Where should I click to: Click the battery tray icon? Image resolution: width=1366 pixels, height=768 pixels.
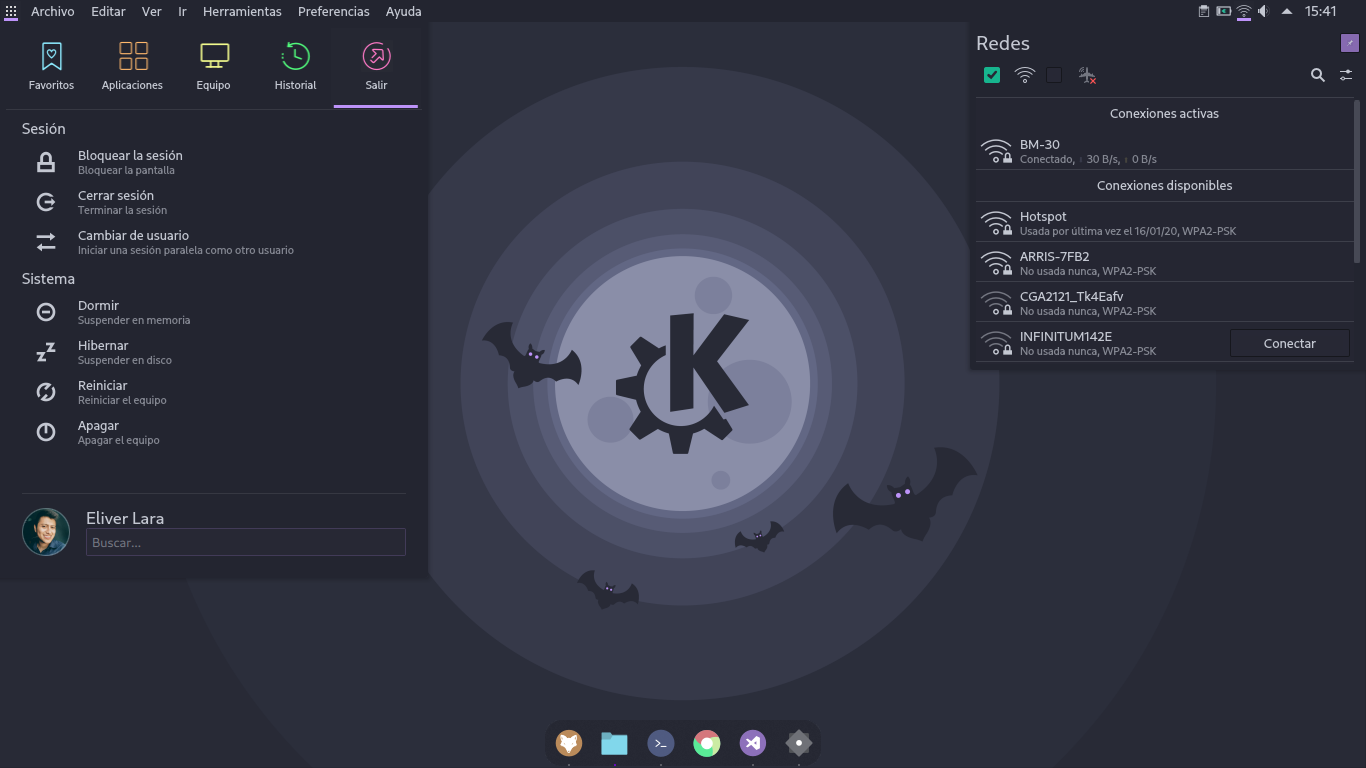click(1224, 11)
